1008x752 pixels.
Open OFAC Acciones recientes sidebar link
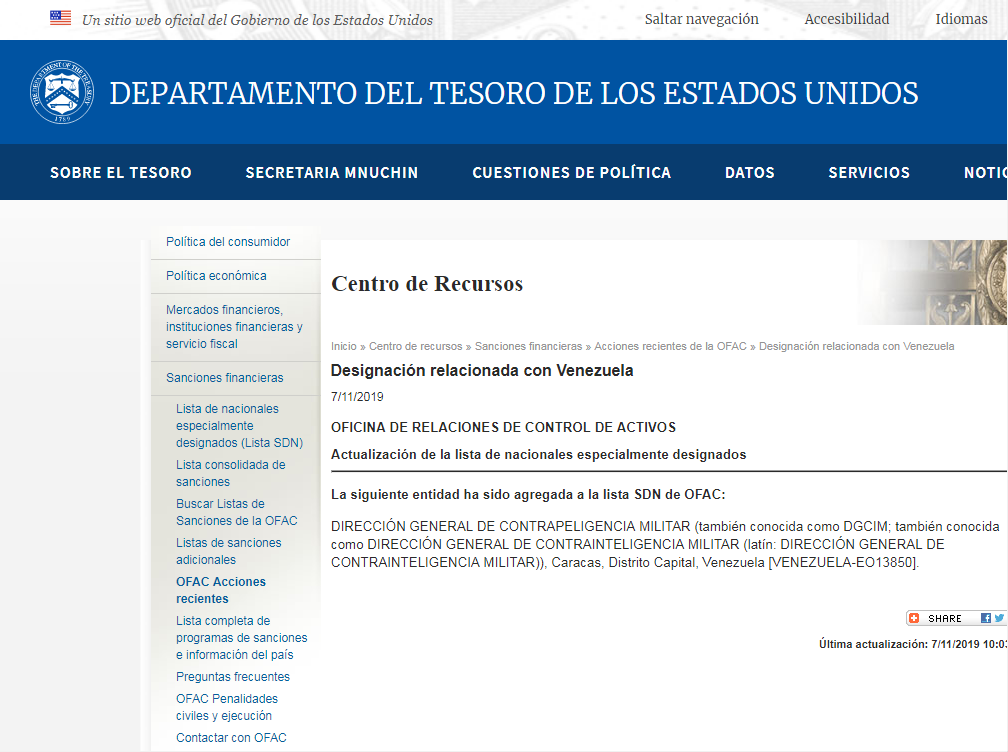click(220, 590)
